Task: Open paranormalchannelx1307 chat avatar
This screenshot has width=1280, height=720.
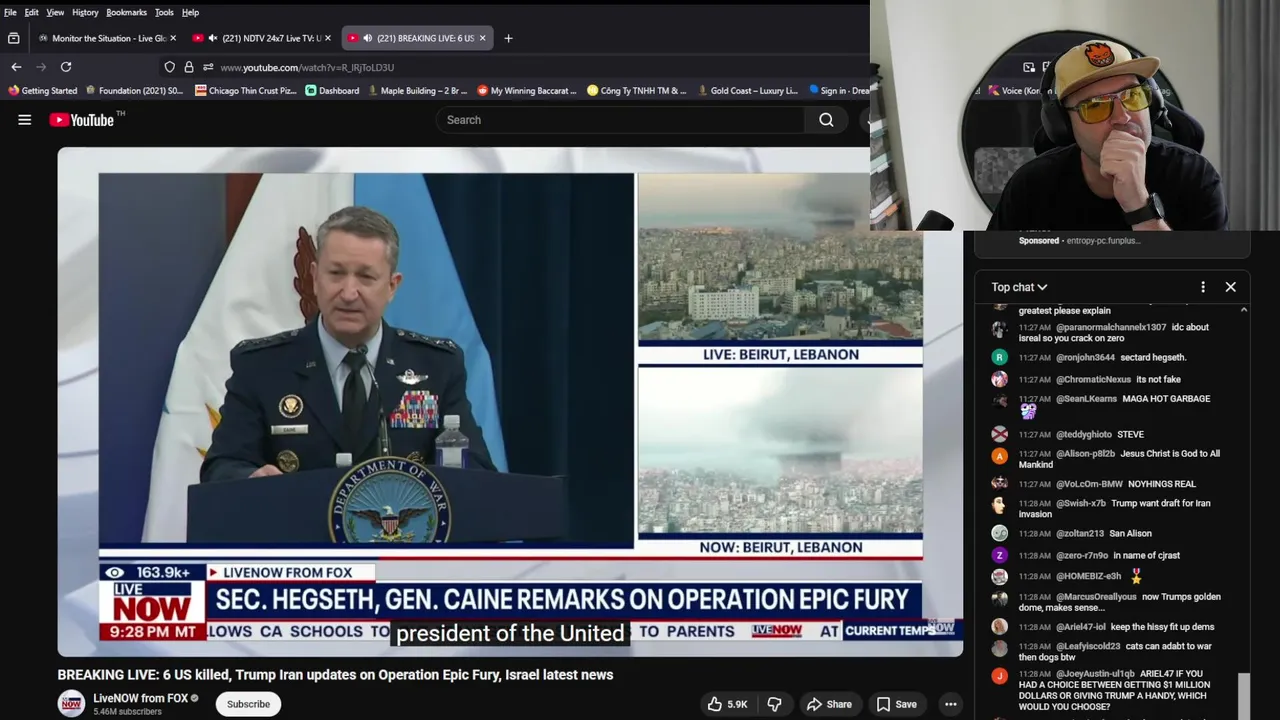Action: point(999,329)
